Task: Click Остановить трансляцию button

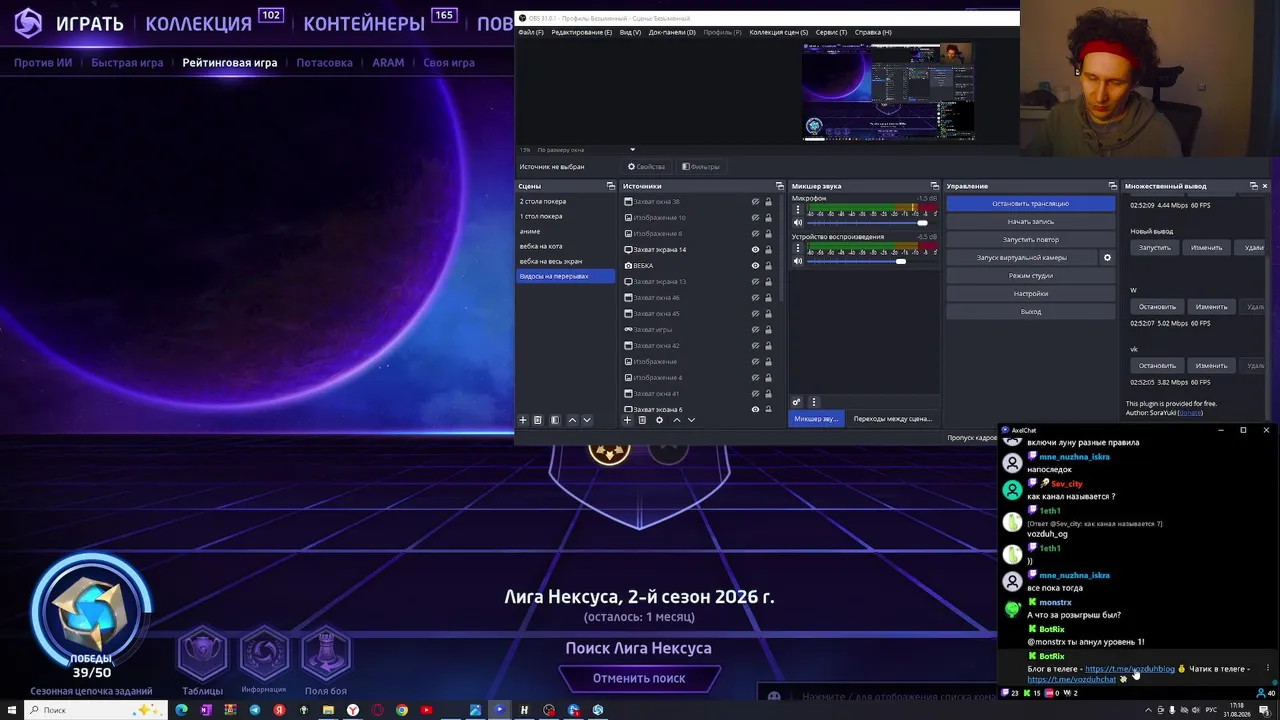Action: tap(1031, 204)
